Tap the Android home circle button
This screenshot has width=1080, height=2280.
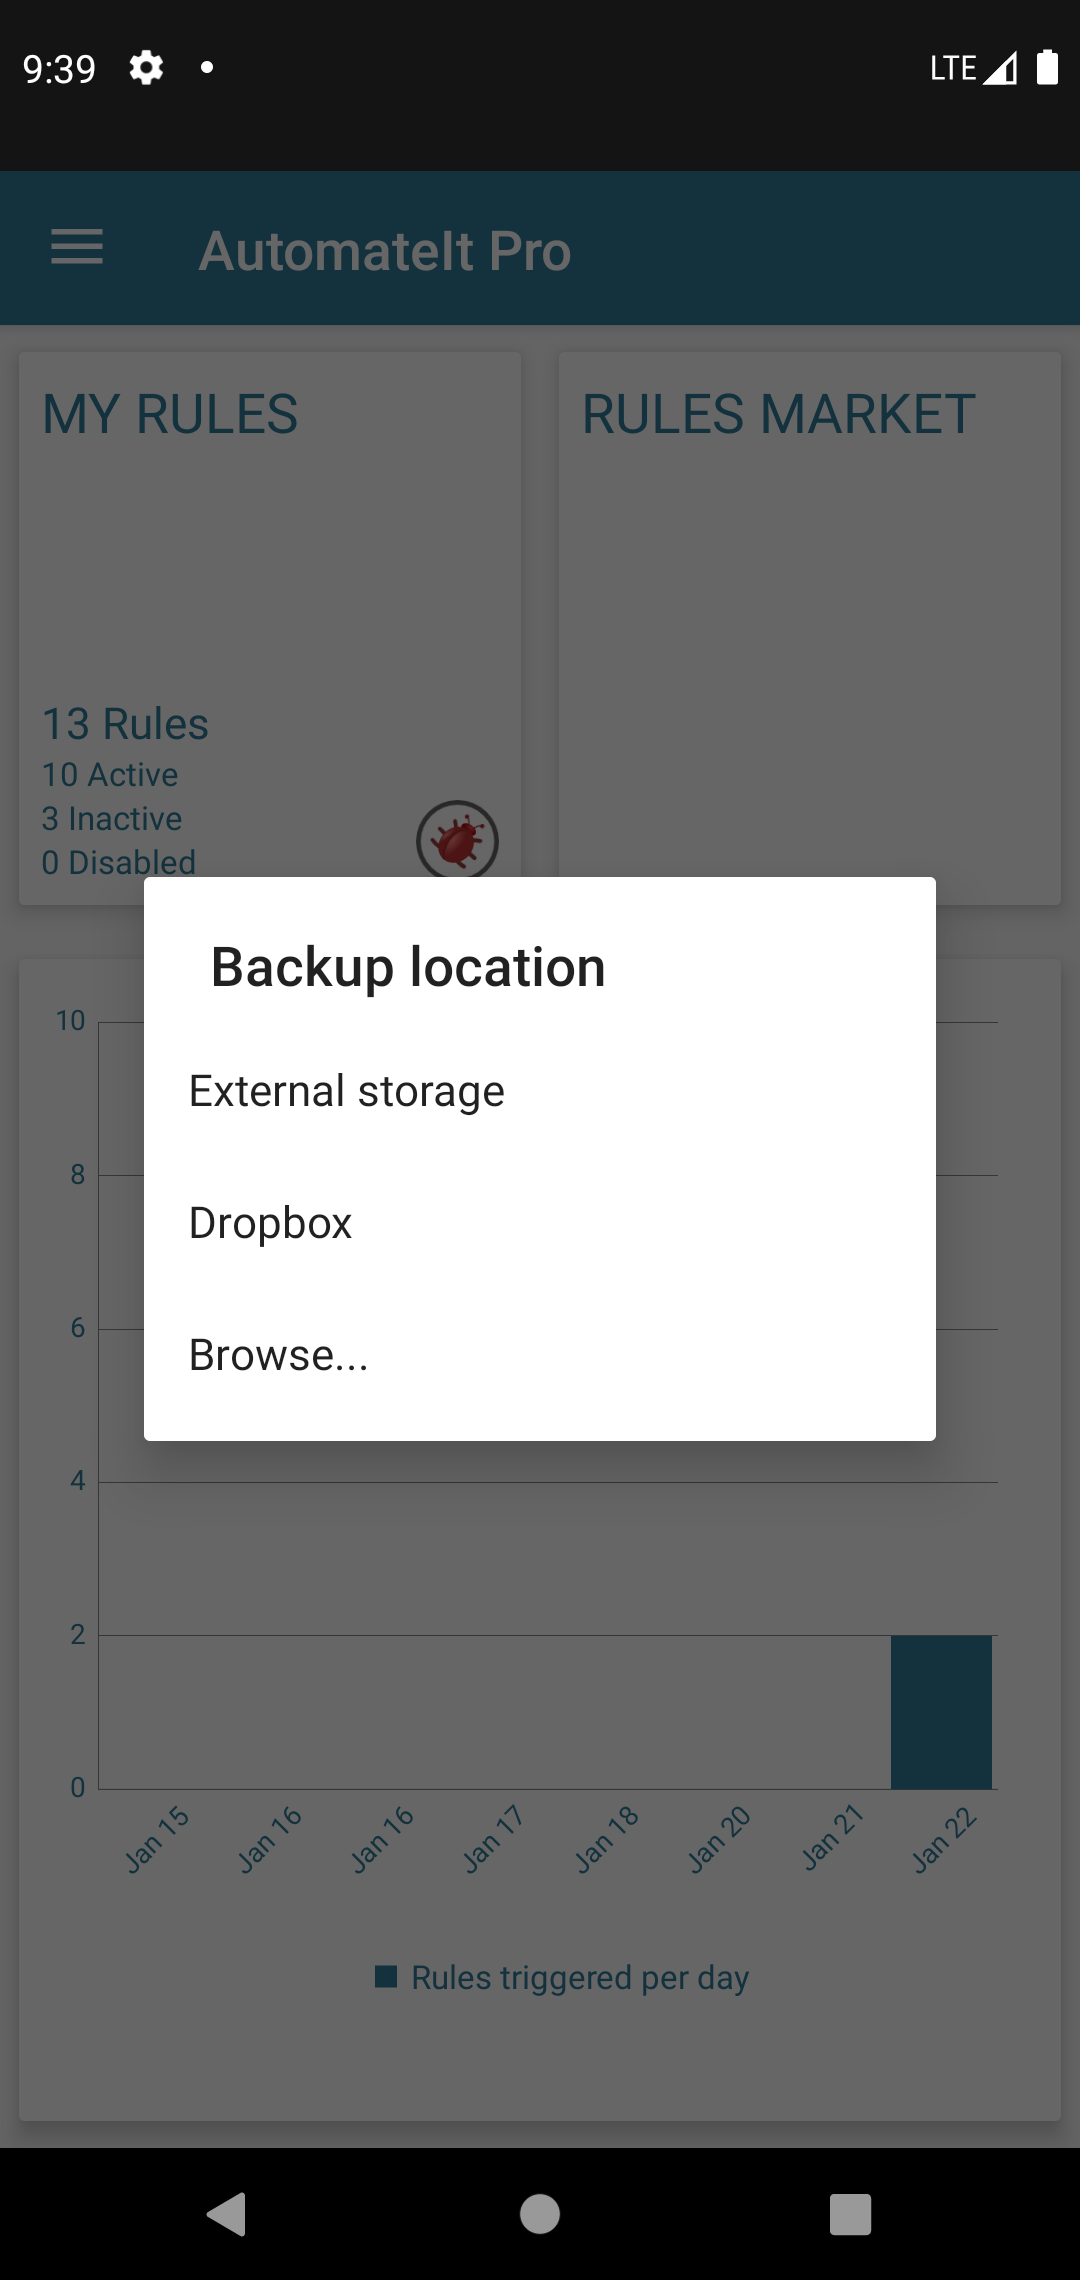(540, 2213)
